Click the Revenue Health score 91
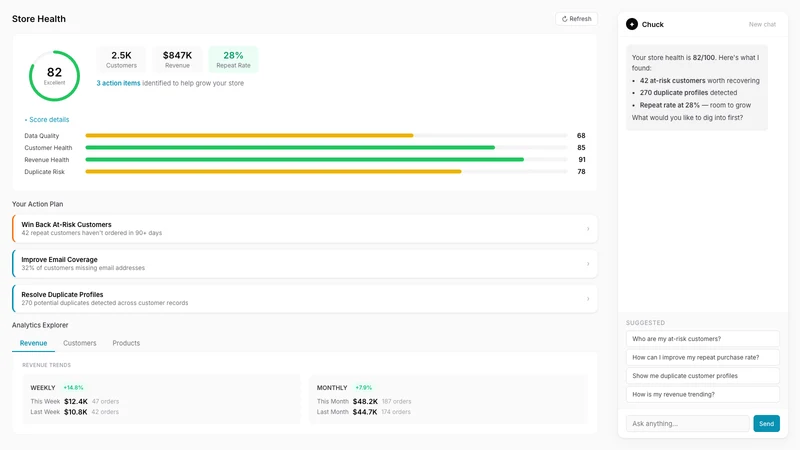 point(582,160)
